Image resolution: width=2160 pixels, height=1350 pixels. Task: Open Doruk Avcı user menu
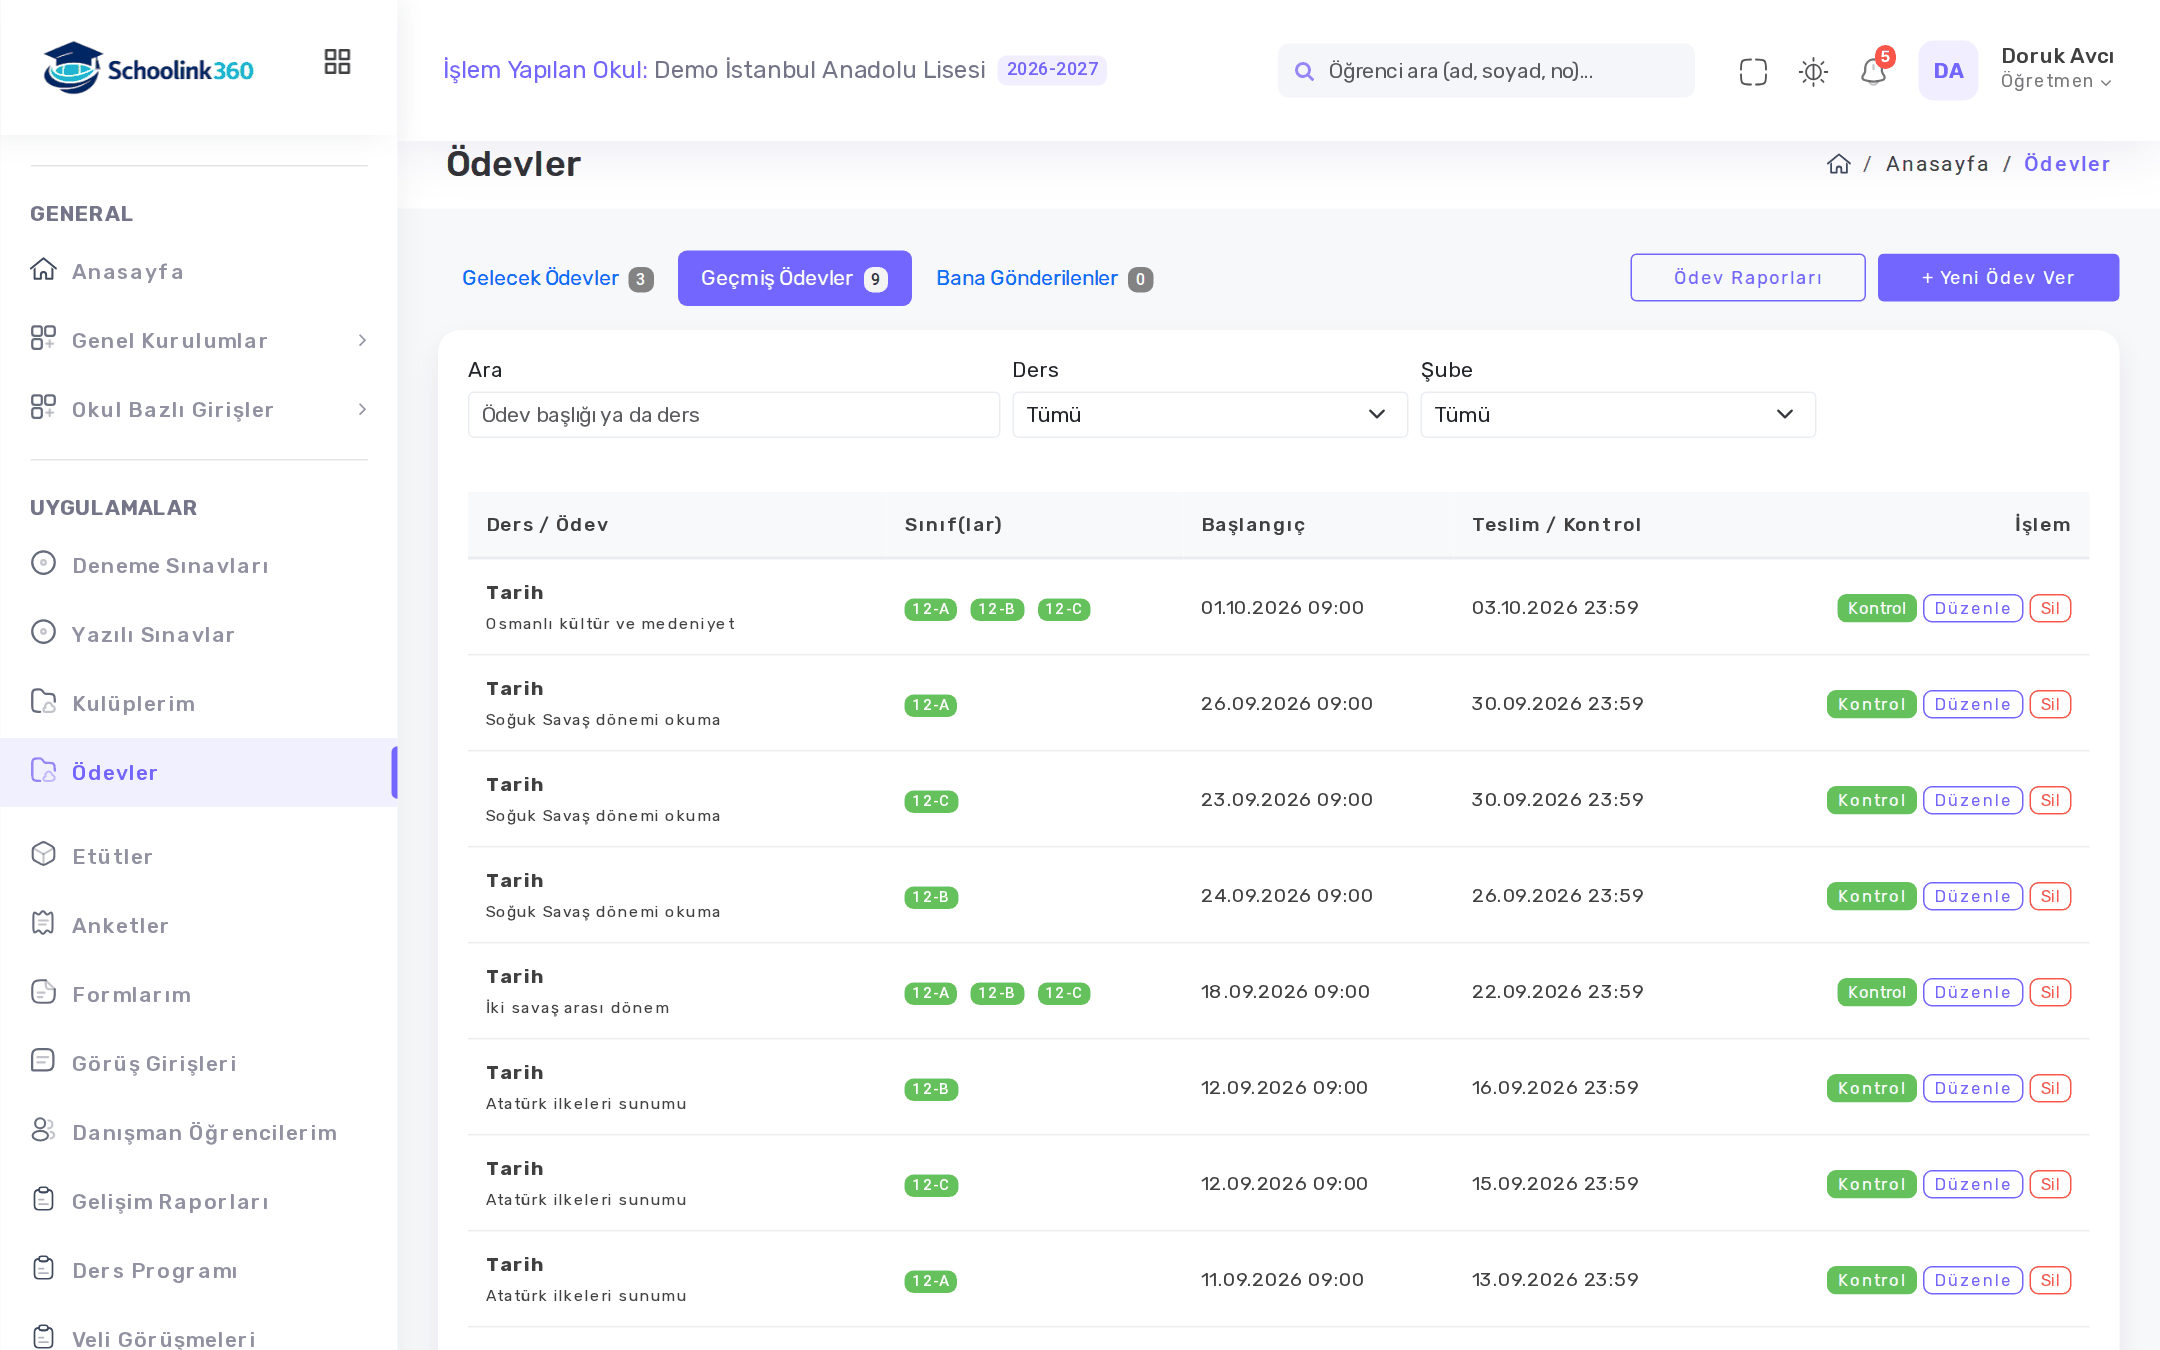2056,68
